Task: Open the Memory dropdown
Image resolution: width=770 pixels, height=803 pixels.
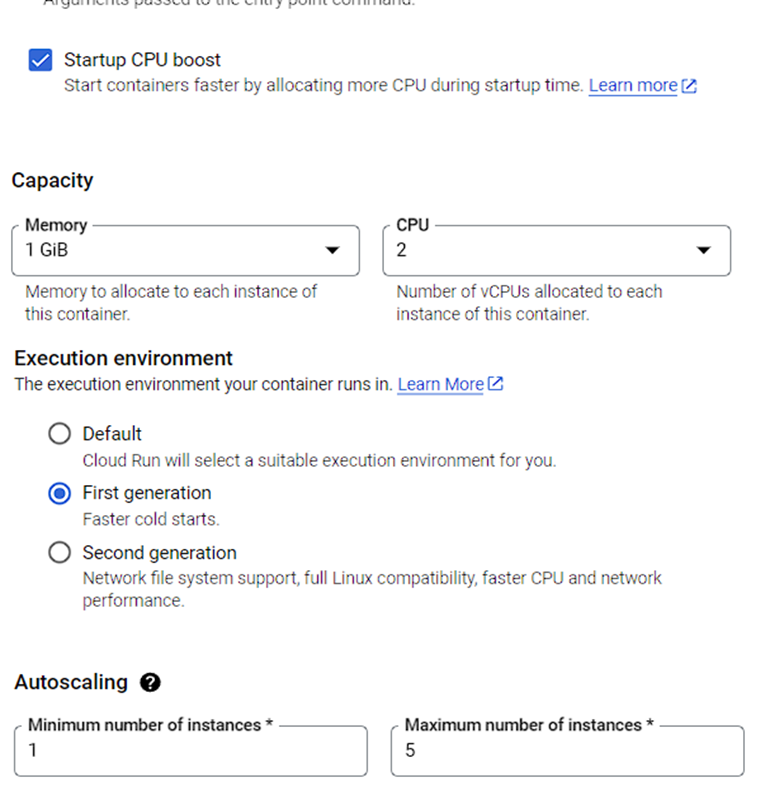Action: pyautogui.click(x=185, y=250)
